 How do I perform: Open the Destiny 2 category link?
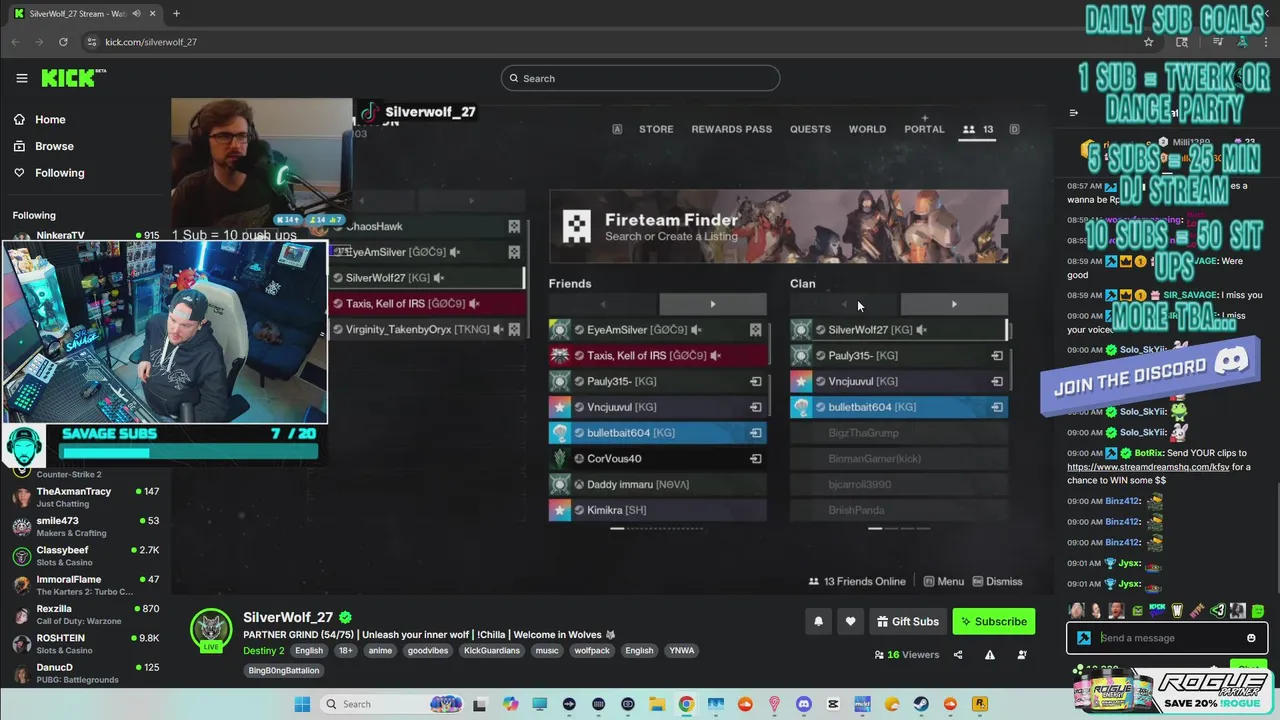pyautogui.click(x=264, y=650)
